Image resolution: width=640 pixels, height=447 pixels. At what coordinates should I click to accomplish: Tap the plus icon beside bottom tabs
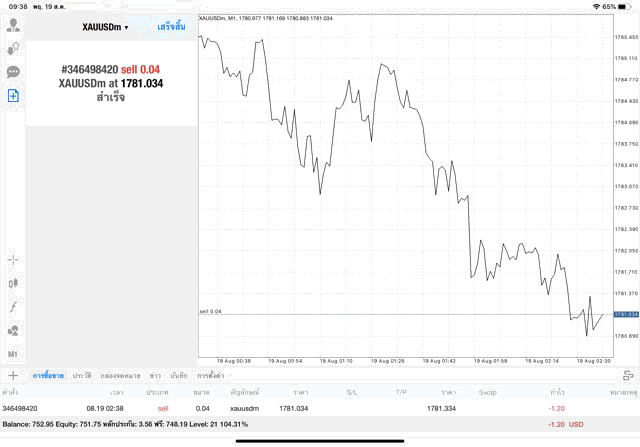click(13, 375)
